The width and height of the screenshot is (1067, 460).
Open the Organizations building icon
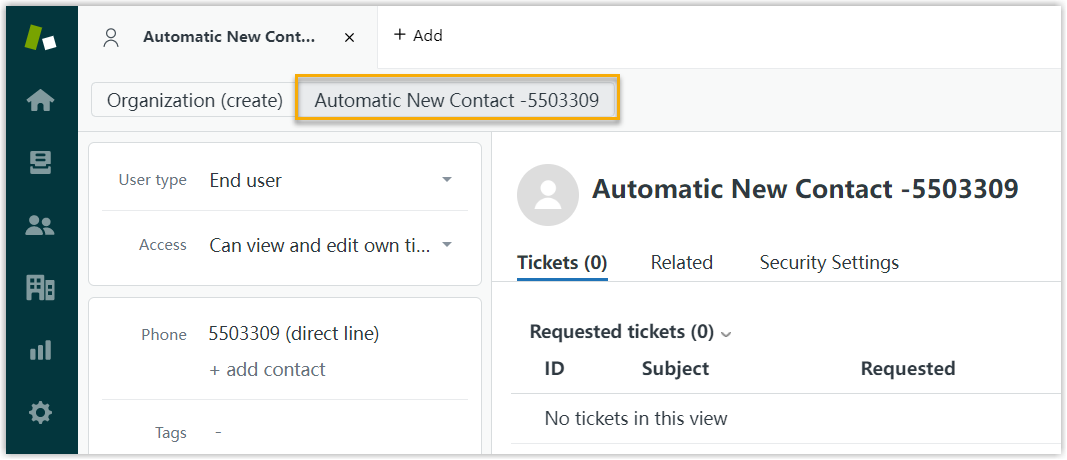click(x=40, y=289)
